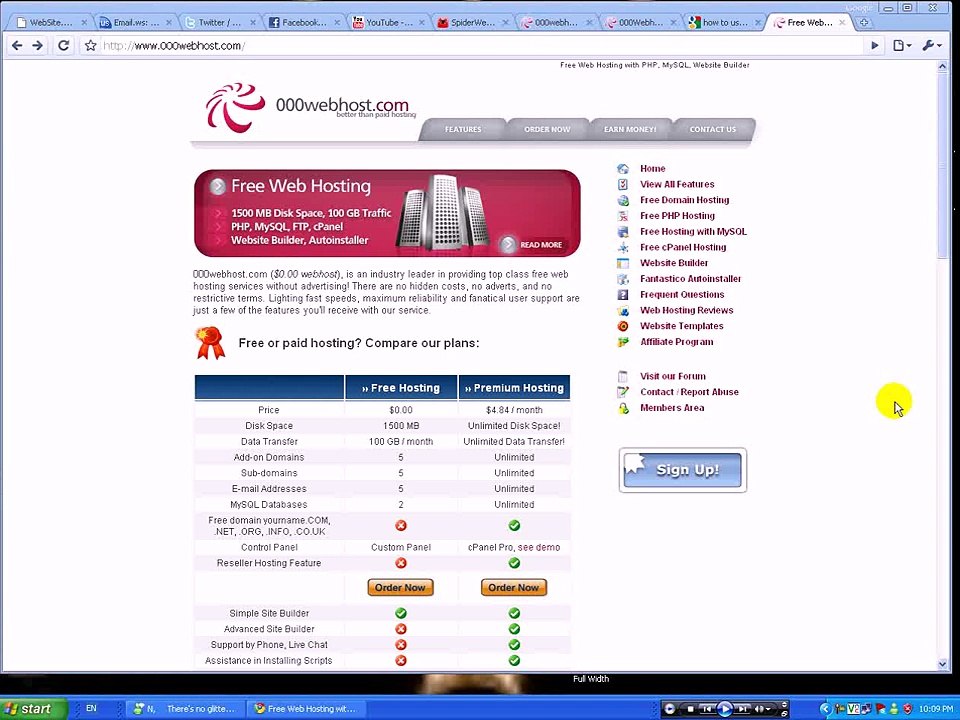Open the FEATURES navigation tab
This screenshot has height=720, width=960.
pyautogui.click(x=463, y=129)
